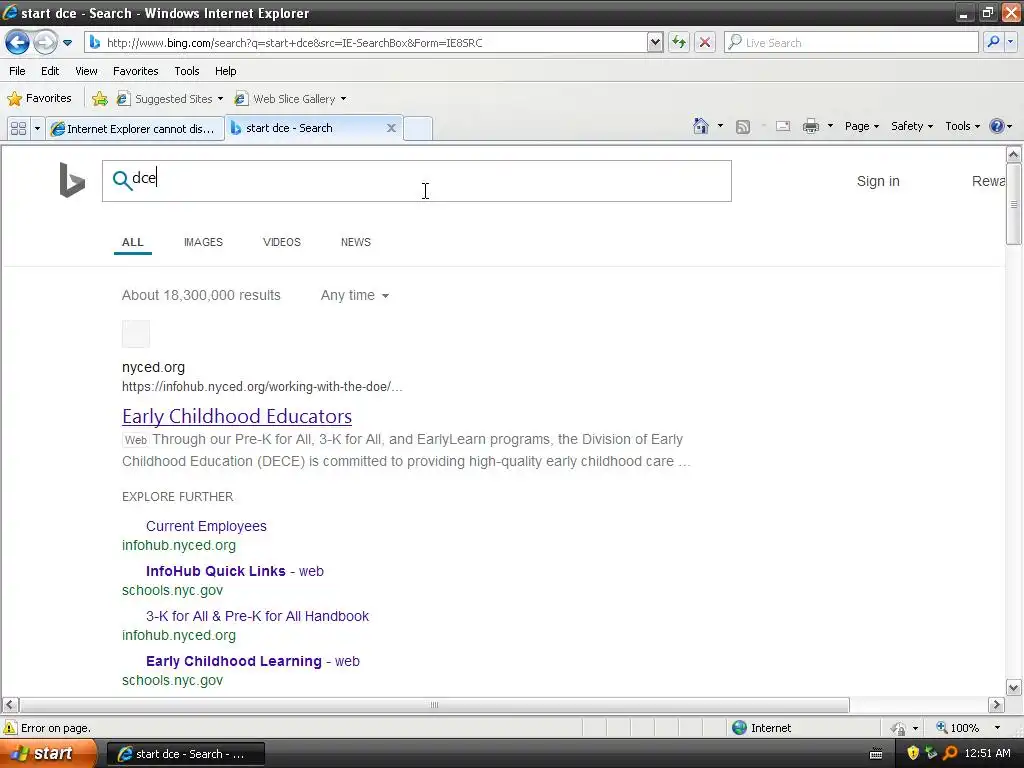Open the Tools command bar menu
The image size is (1024, 768).
(962, 126)
